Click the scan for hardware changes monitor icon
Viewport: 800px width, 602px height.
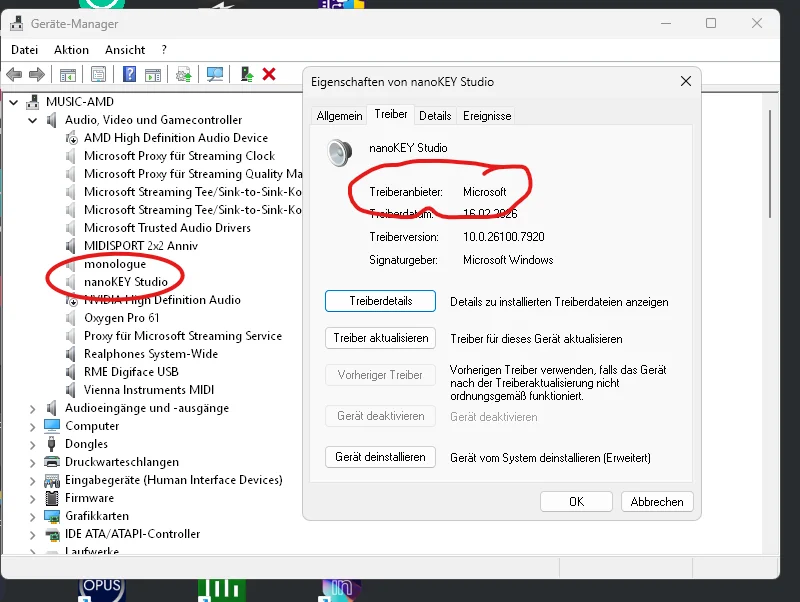pos(215,74)
